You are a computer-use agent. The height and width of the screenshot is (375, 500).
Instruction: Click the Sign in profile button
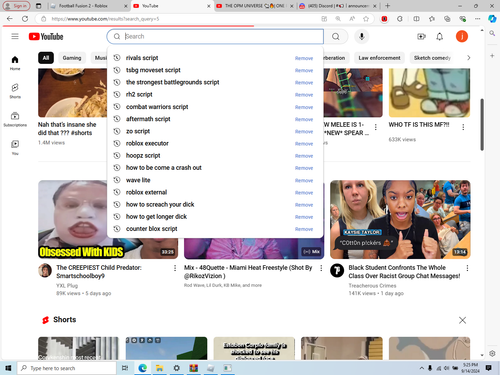click(x=17, y=6)
